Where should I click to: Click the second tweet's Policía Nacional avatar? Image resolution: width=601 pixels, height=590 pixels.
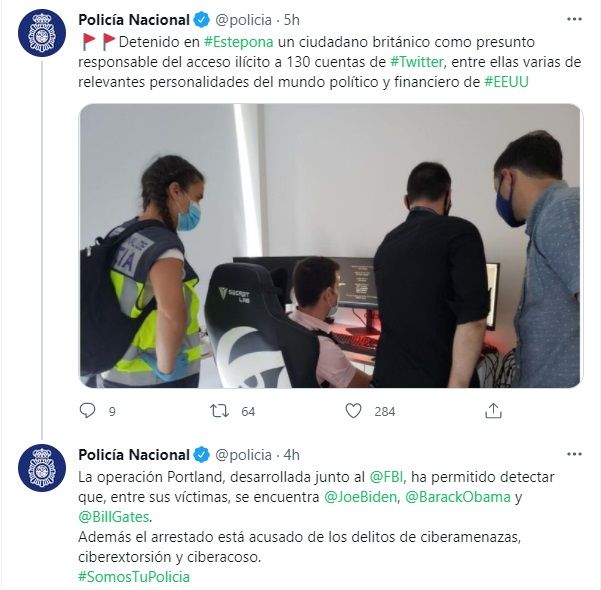[x=42, y=468]
